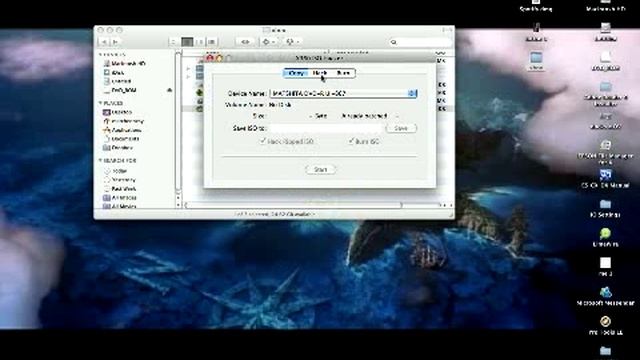Switch to the Copy tab
Screen dimensions: 640x360
click(x=296, y=73)
